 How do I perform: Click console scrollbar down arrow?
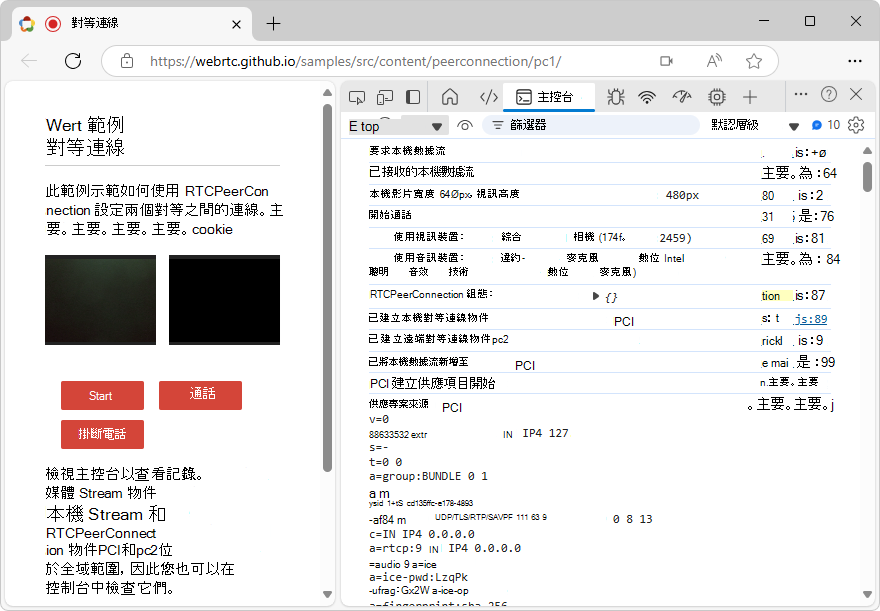867,594
